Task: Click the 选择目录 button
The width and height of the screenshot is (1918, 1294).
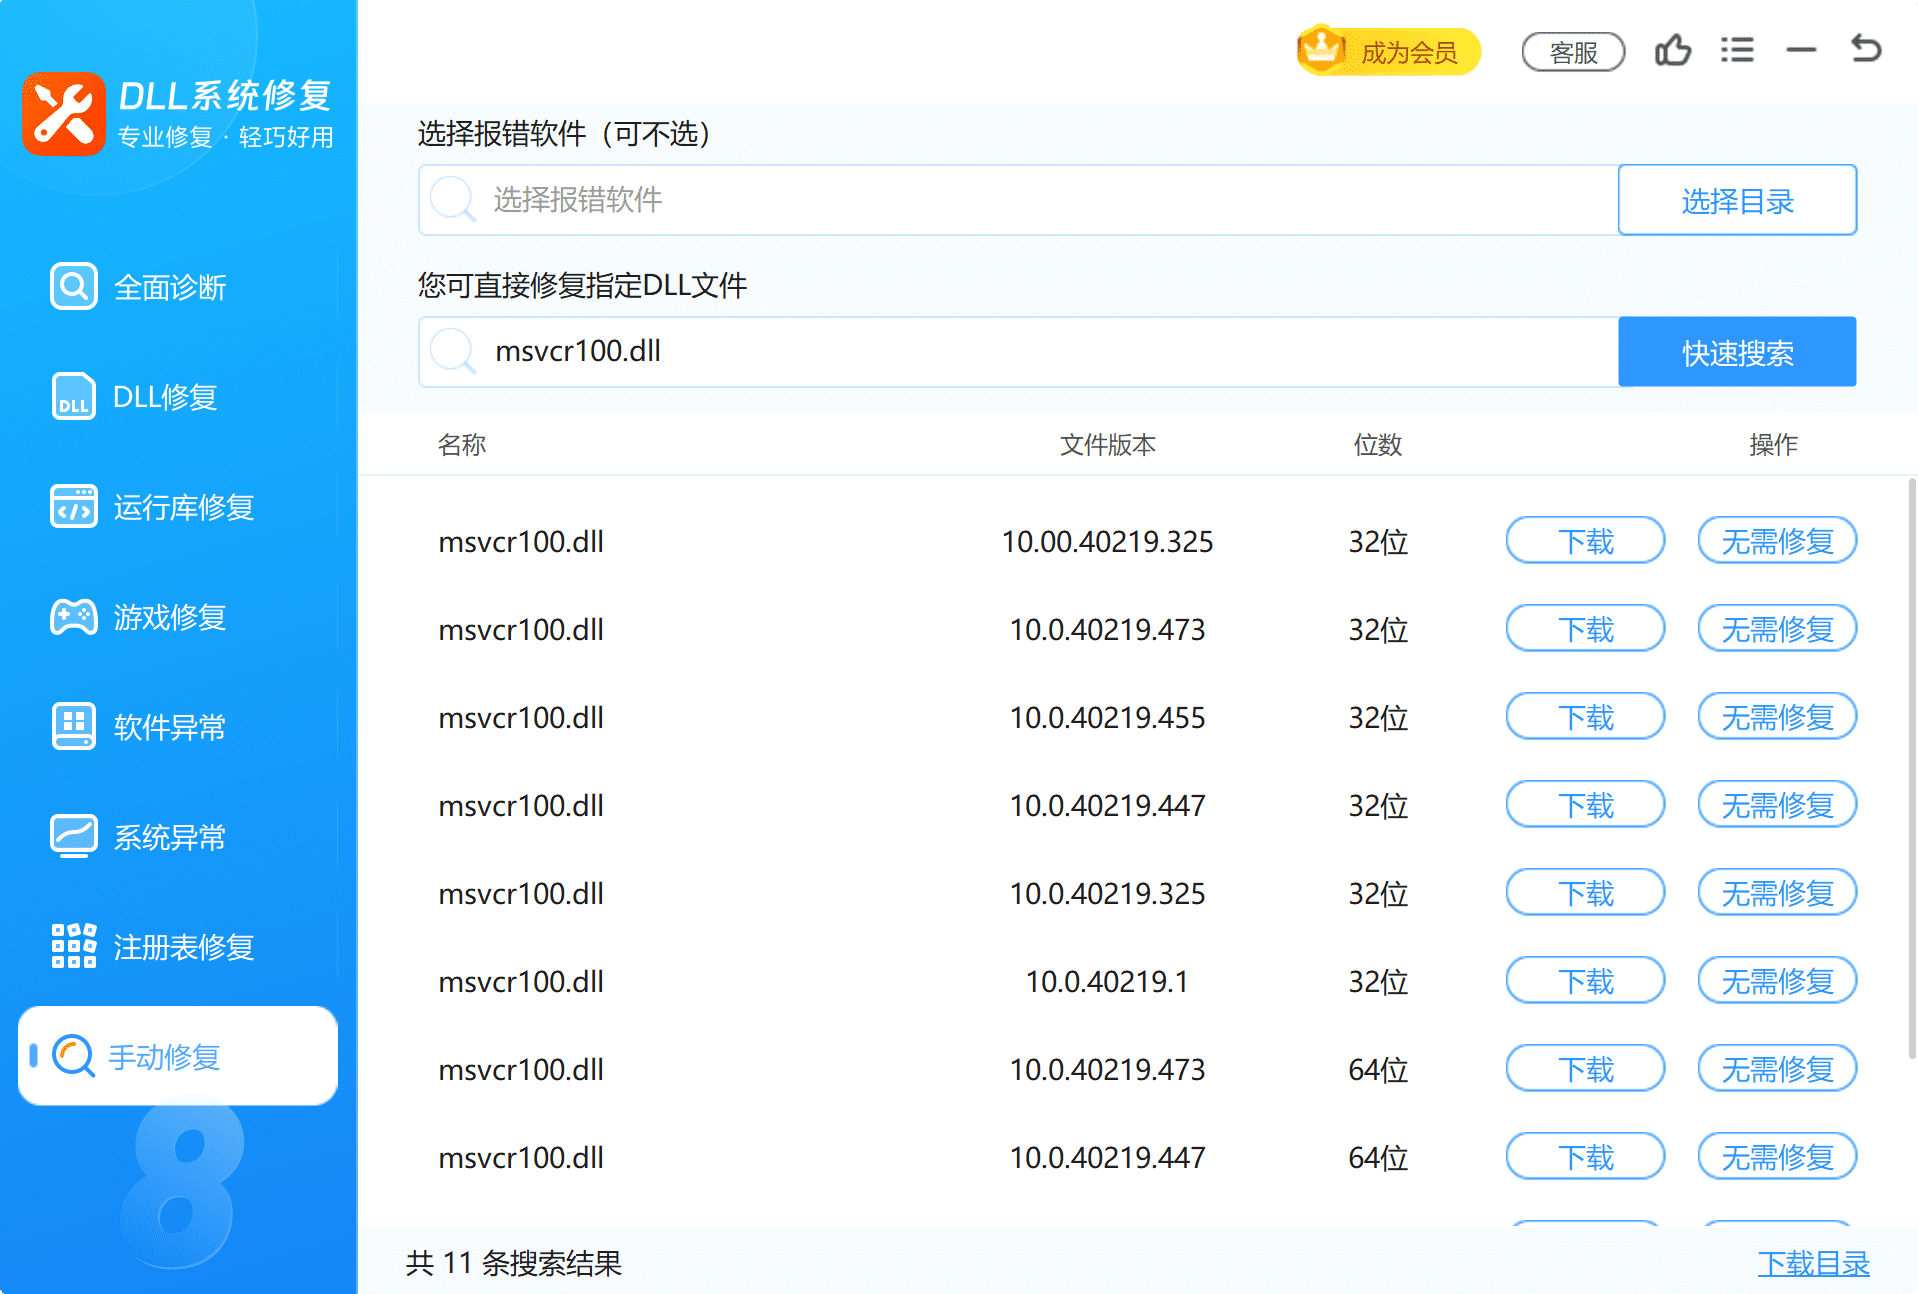Action: (x=1737, y=200)
